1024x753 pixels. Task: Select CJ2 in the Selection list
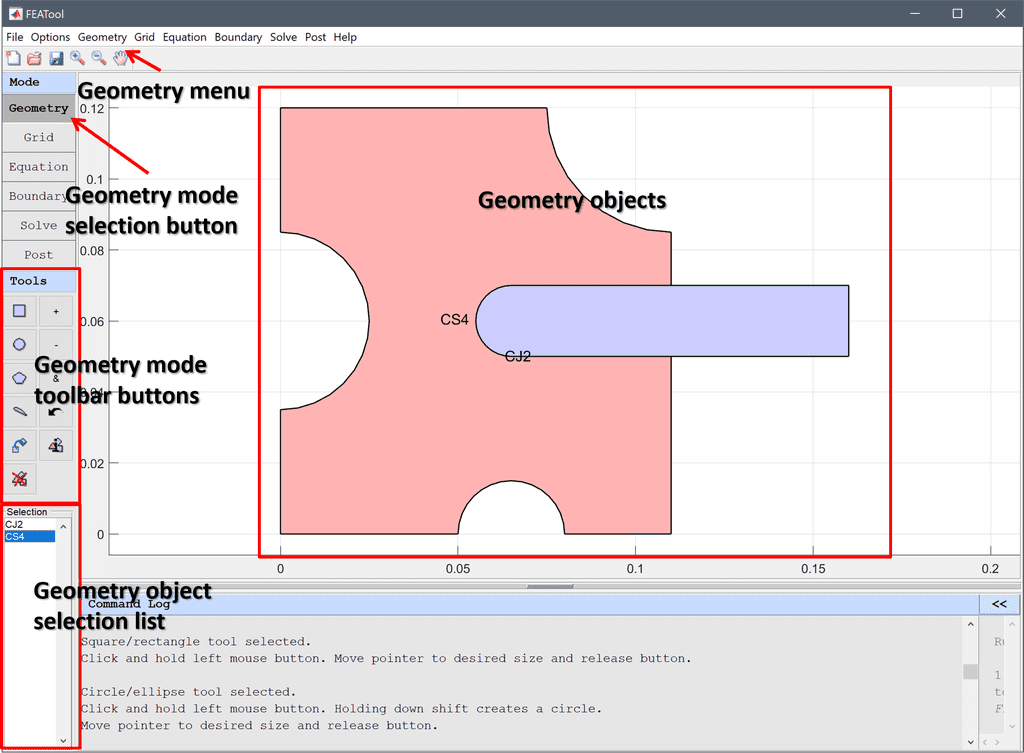pyautogui.click(x=30, y=524)
